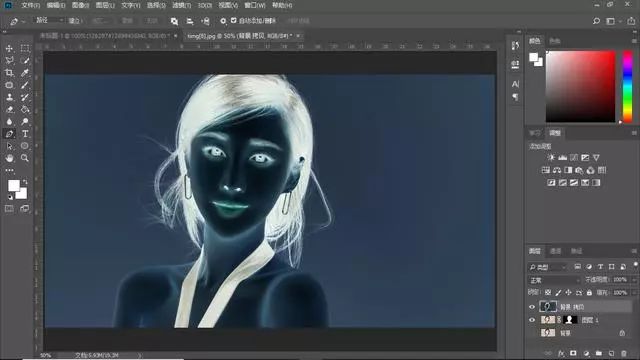The image size is (640, 360).
Task: Open Layers panel flyout menu
Action: [x=634, y=251]
